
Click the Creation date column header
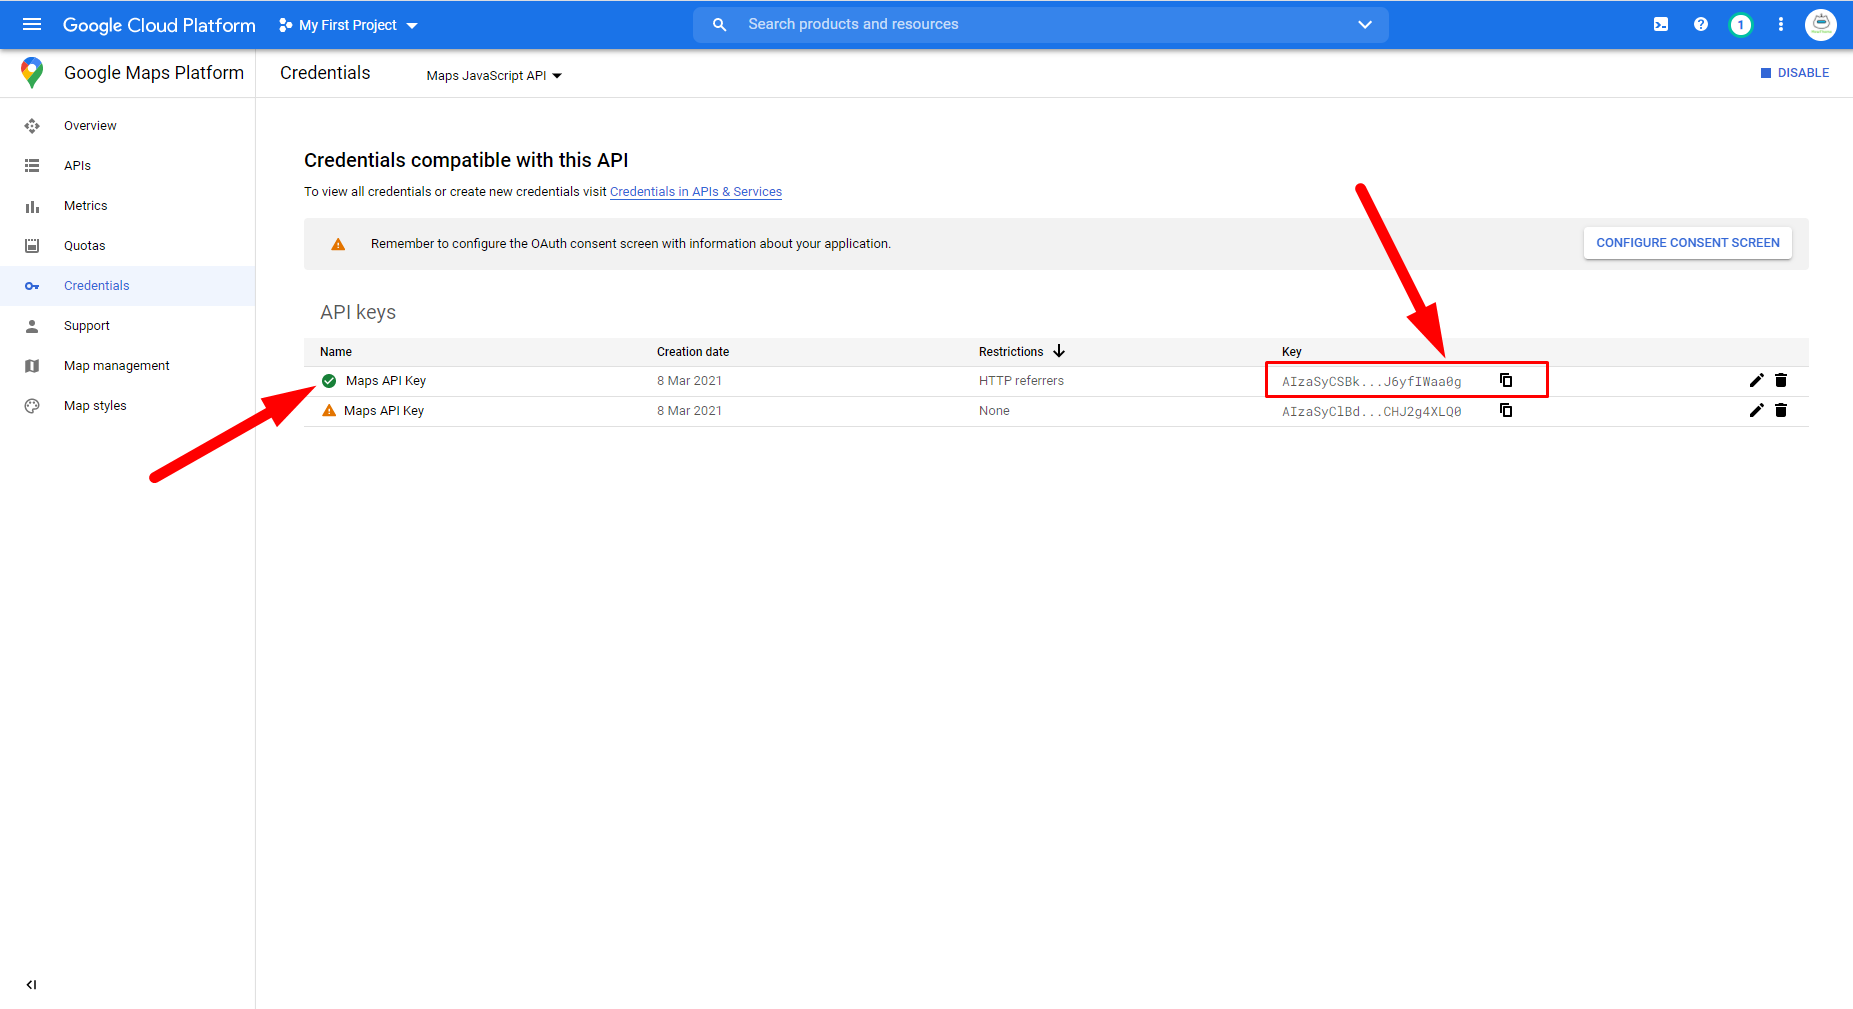tap(693, 352)
